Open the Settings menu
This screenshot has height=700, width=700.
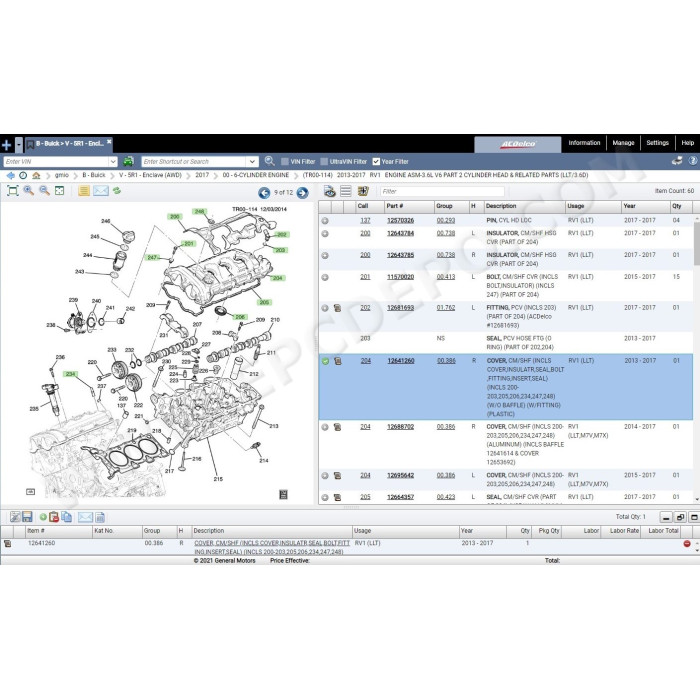pos(657,143)
